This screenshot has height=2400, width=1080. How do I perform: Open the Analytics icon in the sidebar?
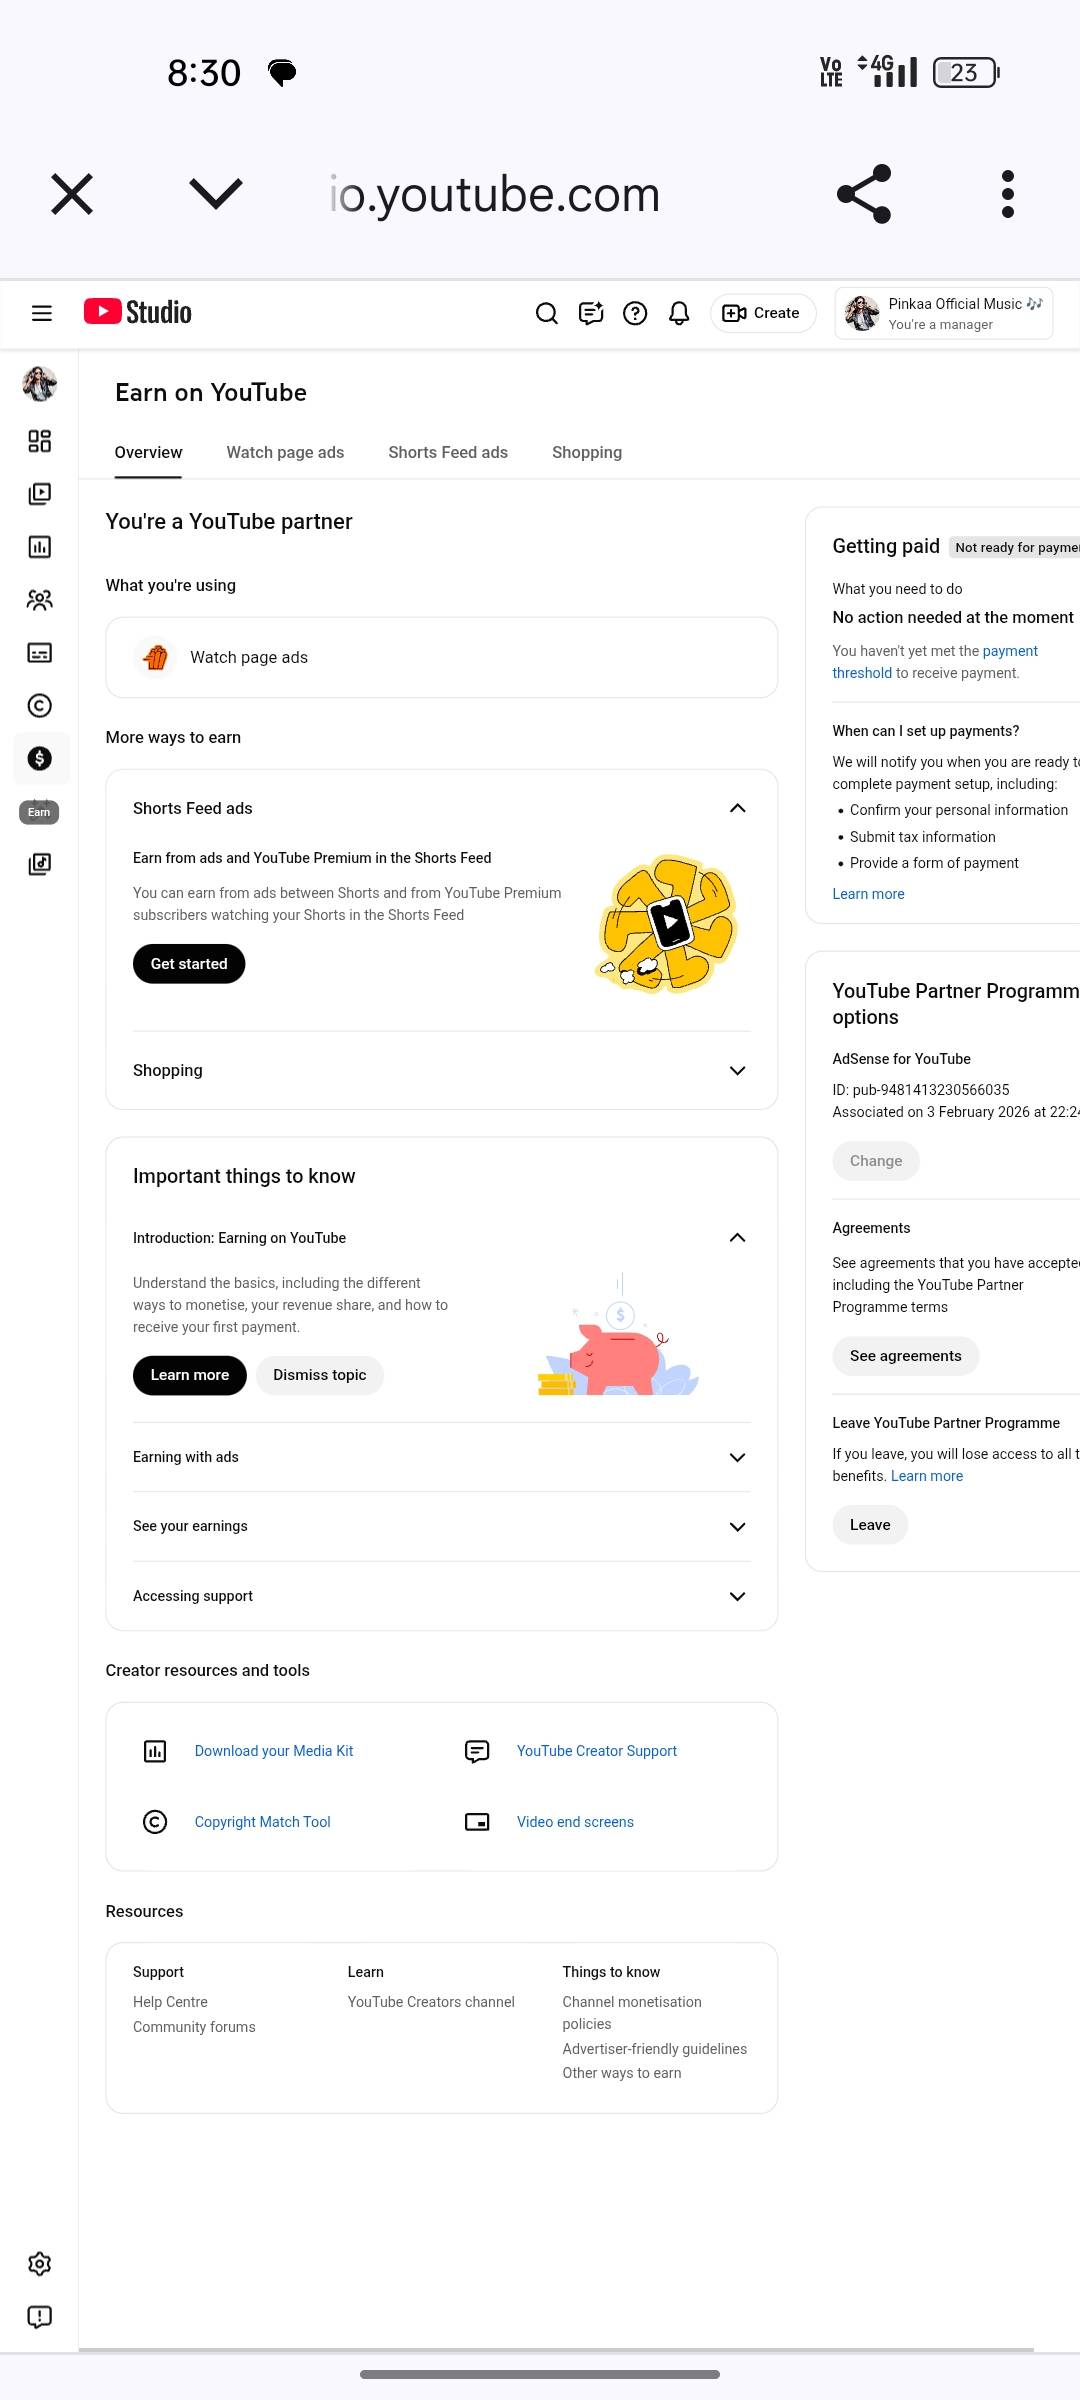pos(39,547)
